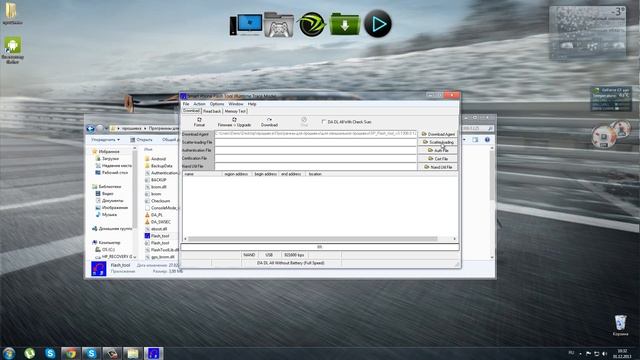
Task: Switch to the Read back tab
Action: click(212, 111)
